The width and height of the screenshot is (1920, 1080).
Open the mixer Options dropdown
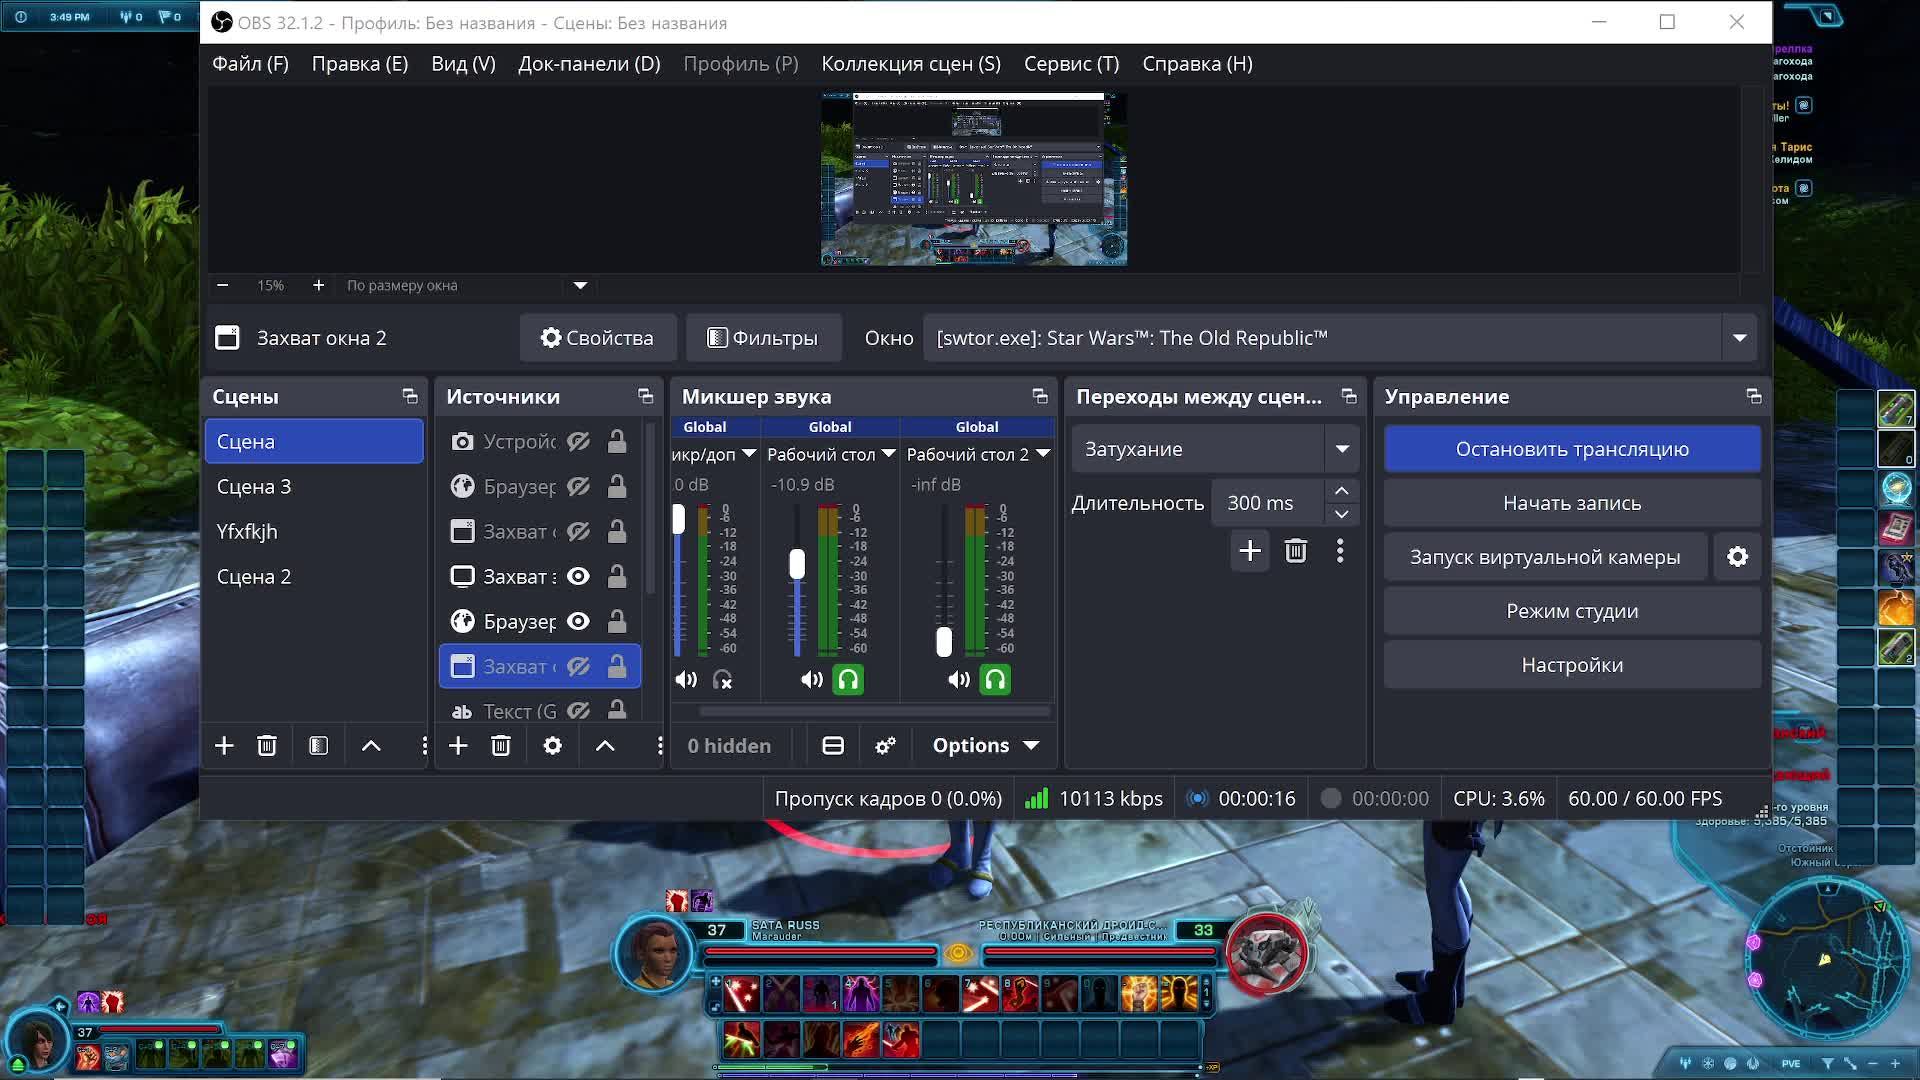(x=986, y=746)
